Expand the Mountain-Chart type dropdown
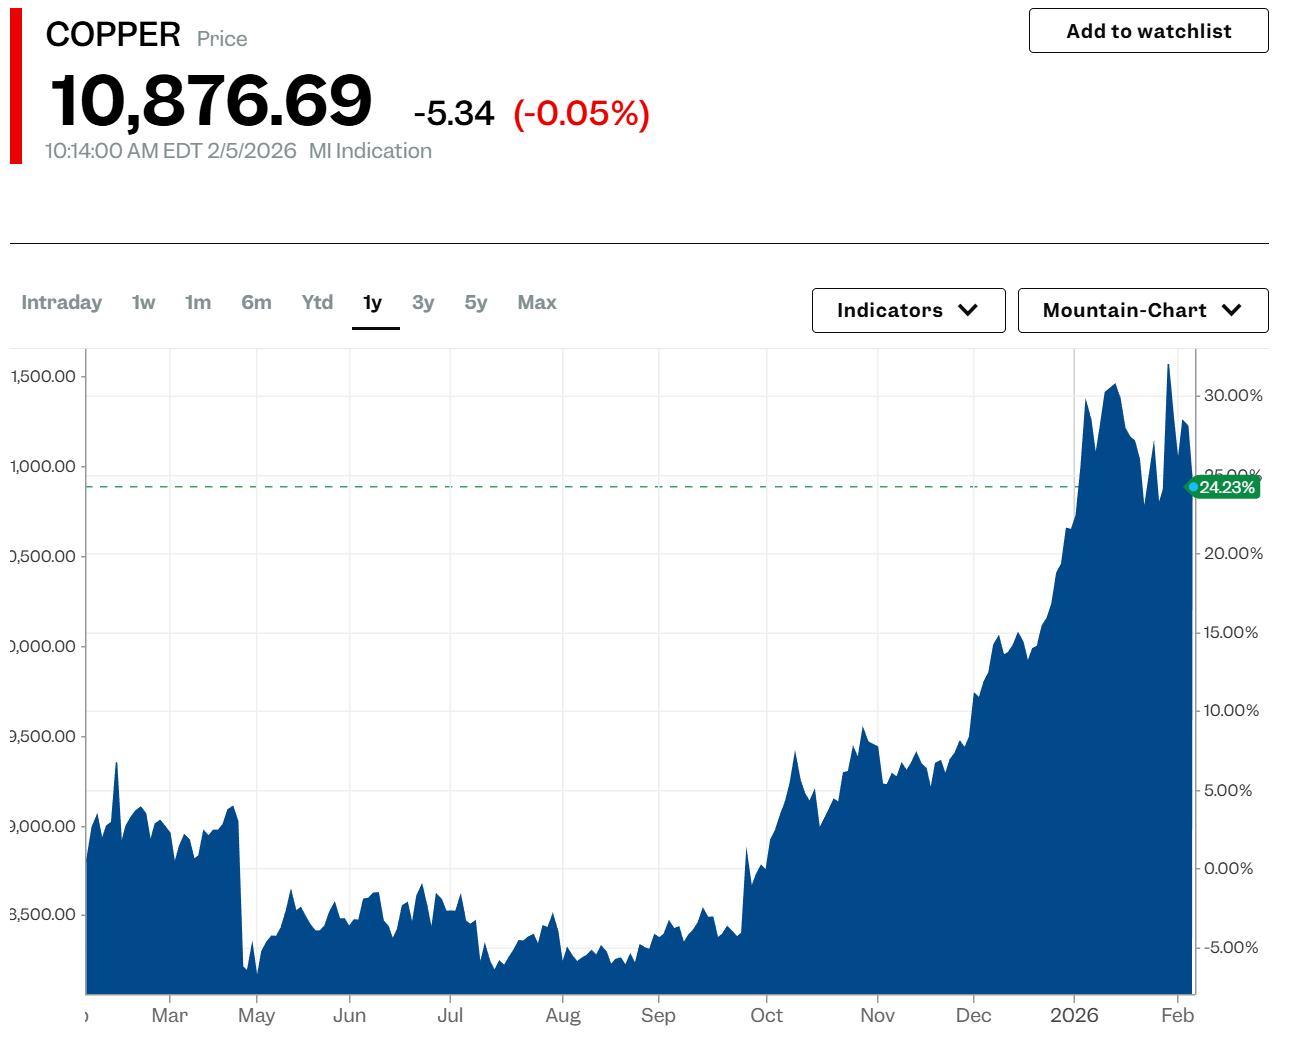The image size is (1308, 1042). (1142, 310)
